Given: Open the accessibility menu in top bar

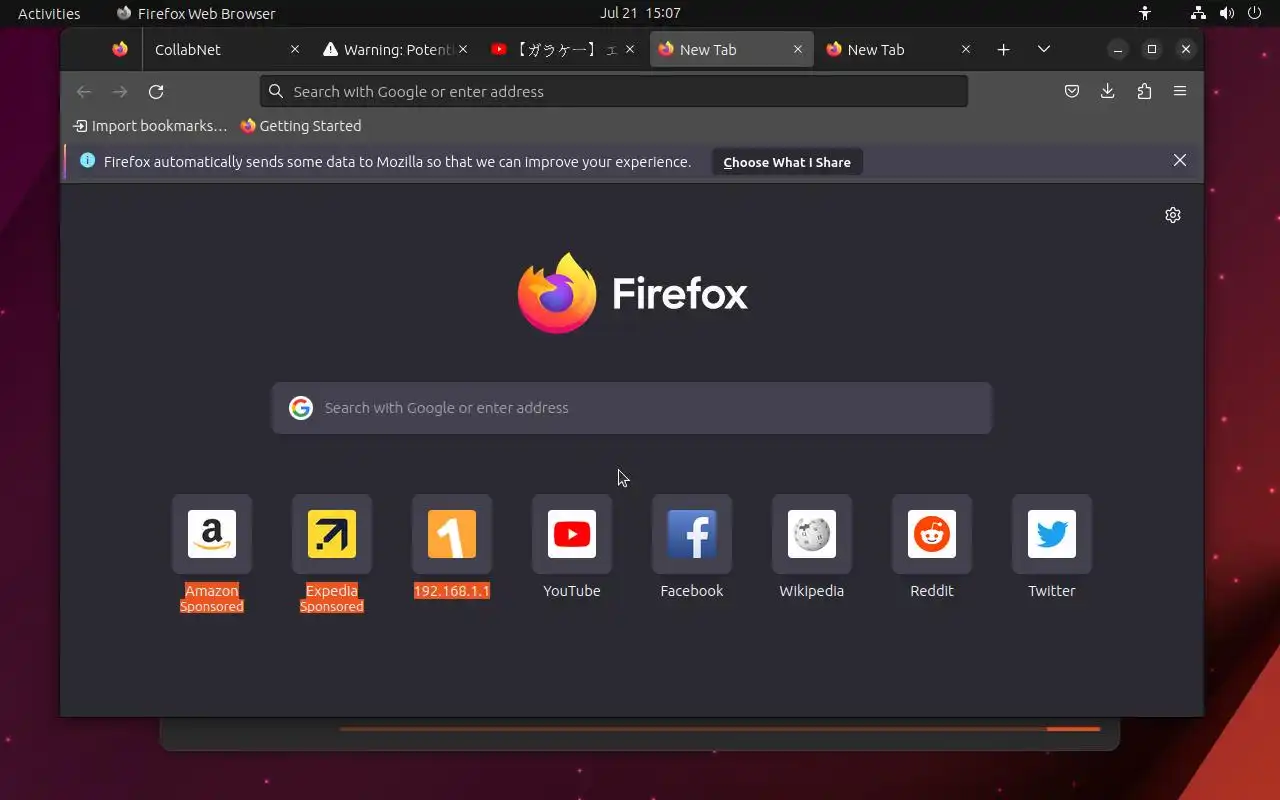Looking at the screenshot, I should point(1145,13).
